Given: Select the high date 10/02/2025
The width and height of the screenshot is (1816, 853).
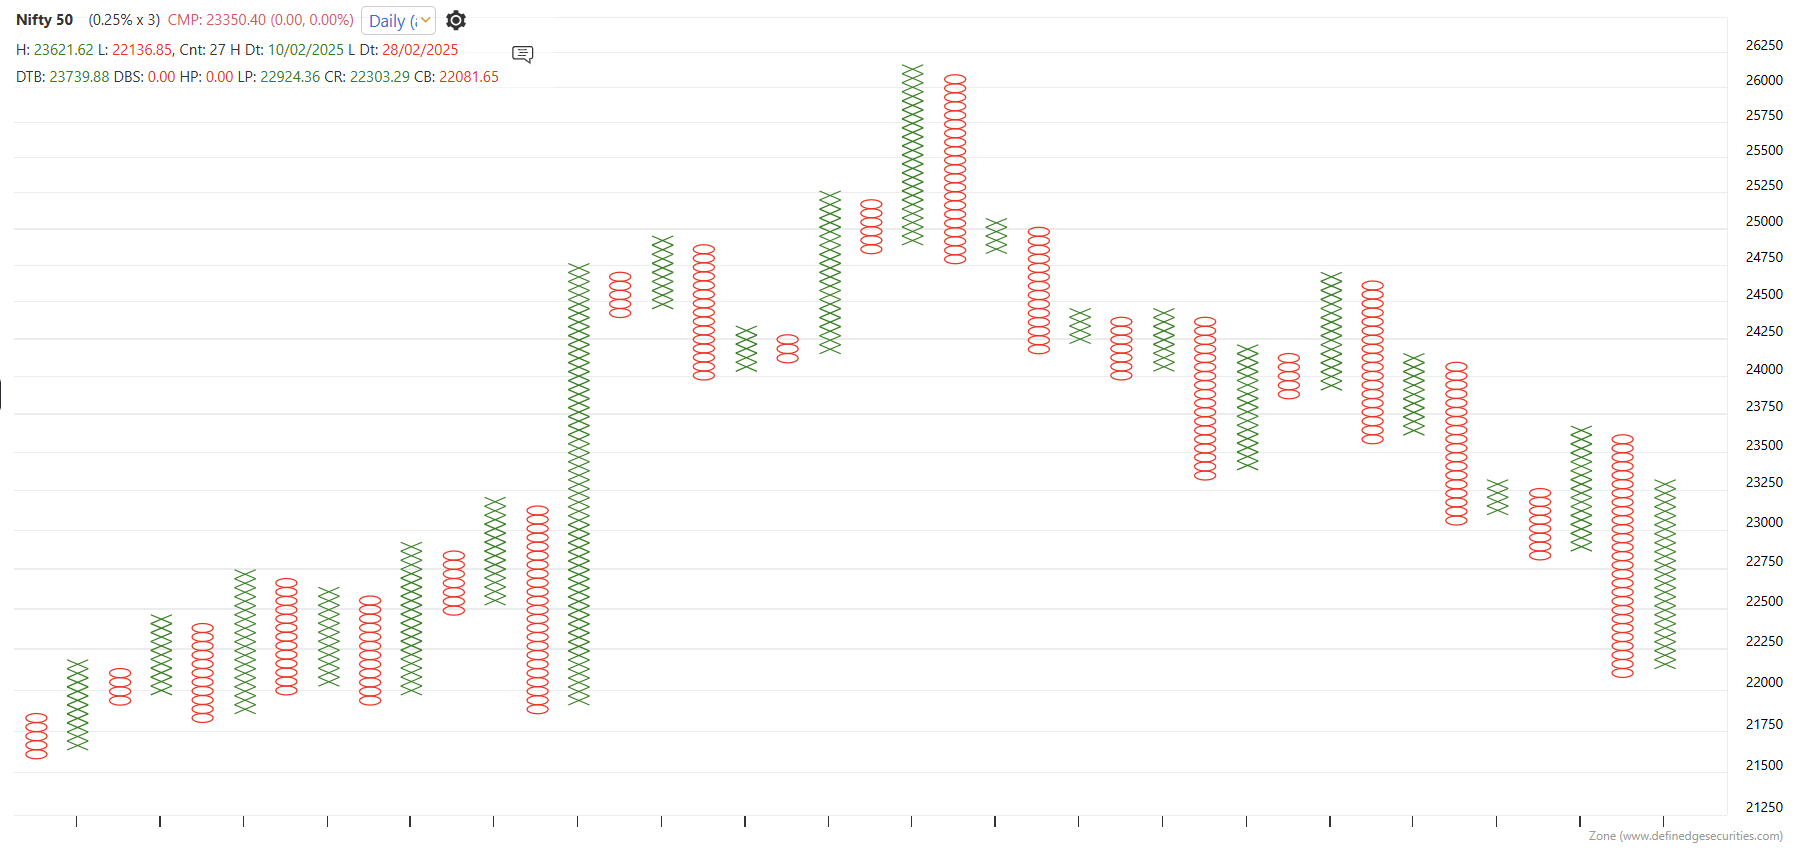Looking at the screenshot, I should 305,50.
